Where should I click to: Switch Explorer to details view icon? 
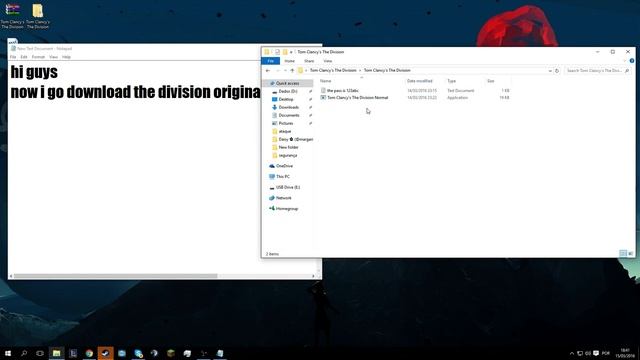(623, 253)
